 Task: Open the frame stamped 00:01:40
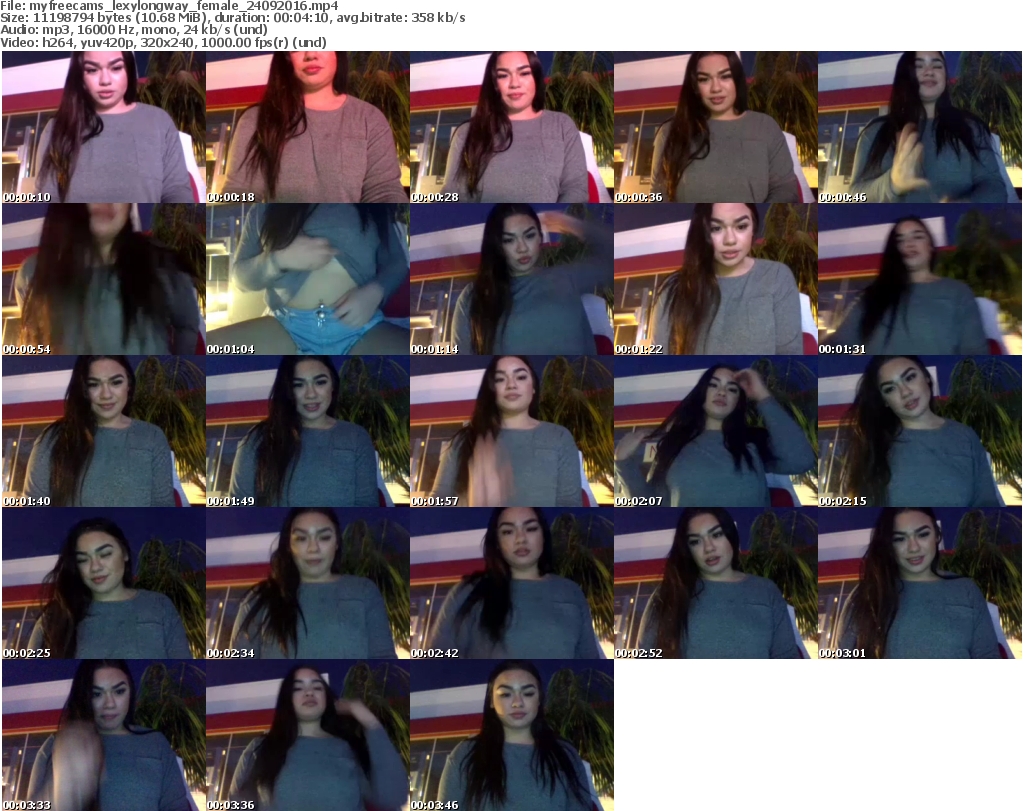pos(104,431)
